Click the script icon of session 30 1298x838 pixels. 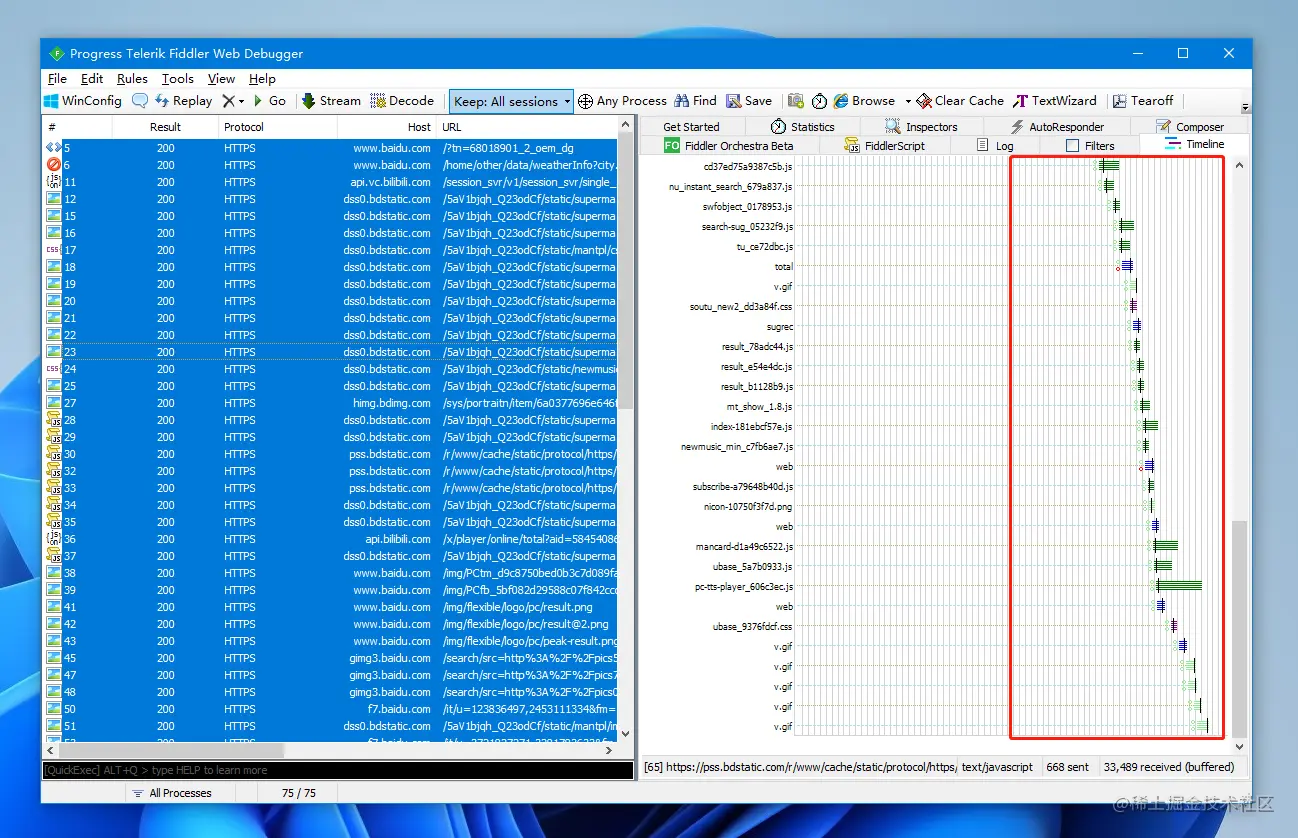pos(54,454)
